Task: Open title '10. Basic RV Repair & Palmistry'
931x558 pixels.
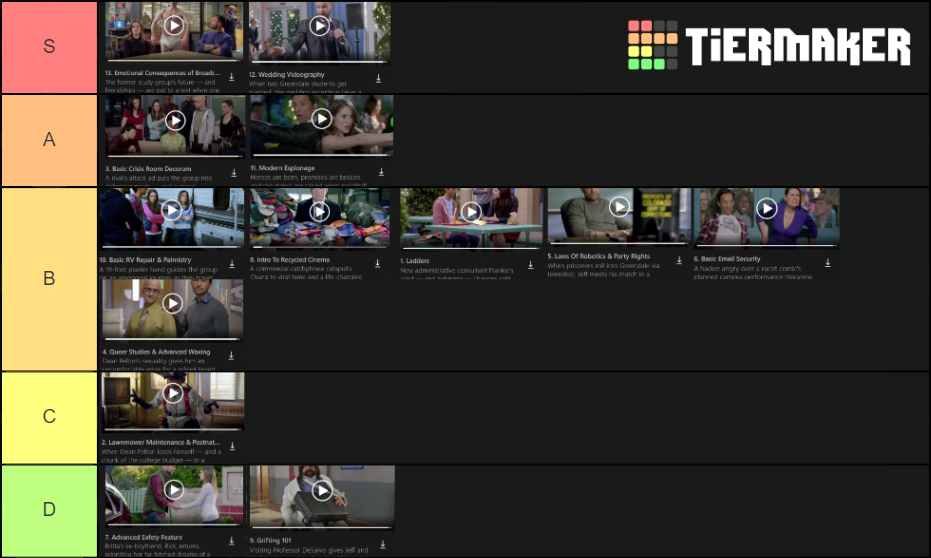Action: [145, 260]
